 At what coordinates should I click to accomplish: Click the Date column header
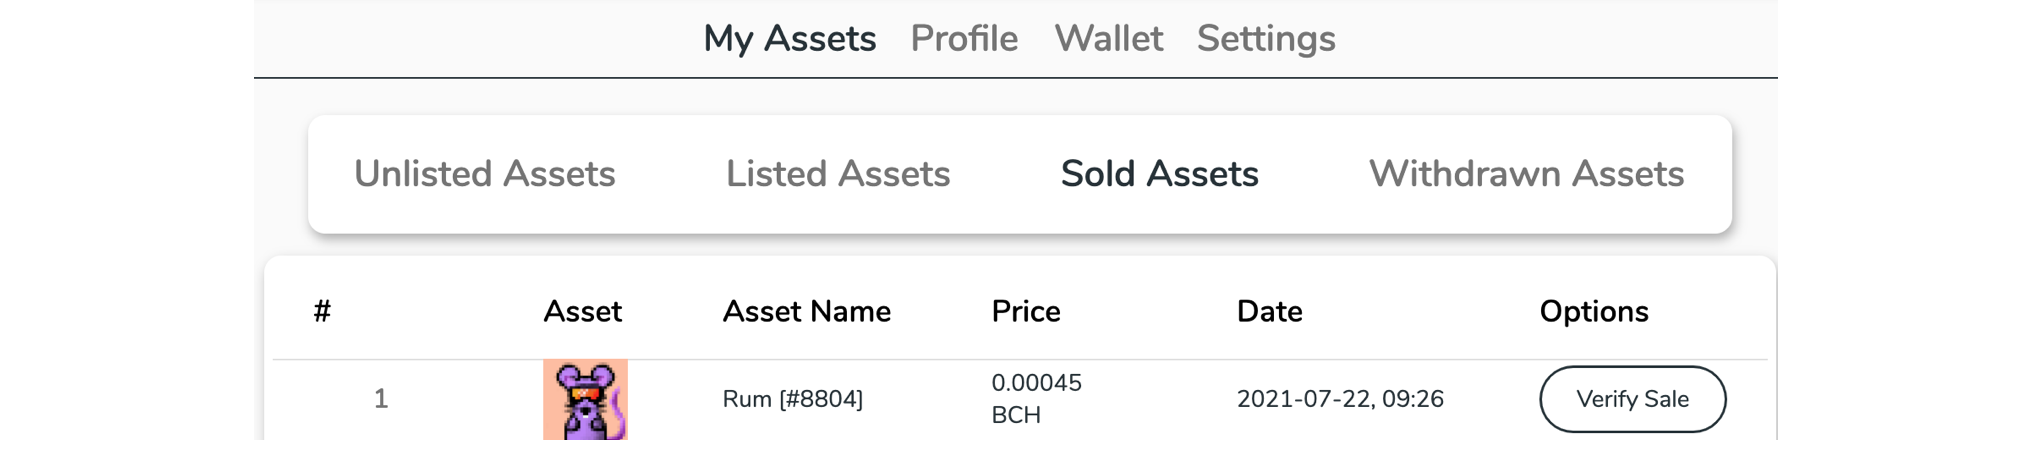1269,312
